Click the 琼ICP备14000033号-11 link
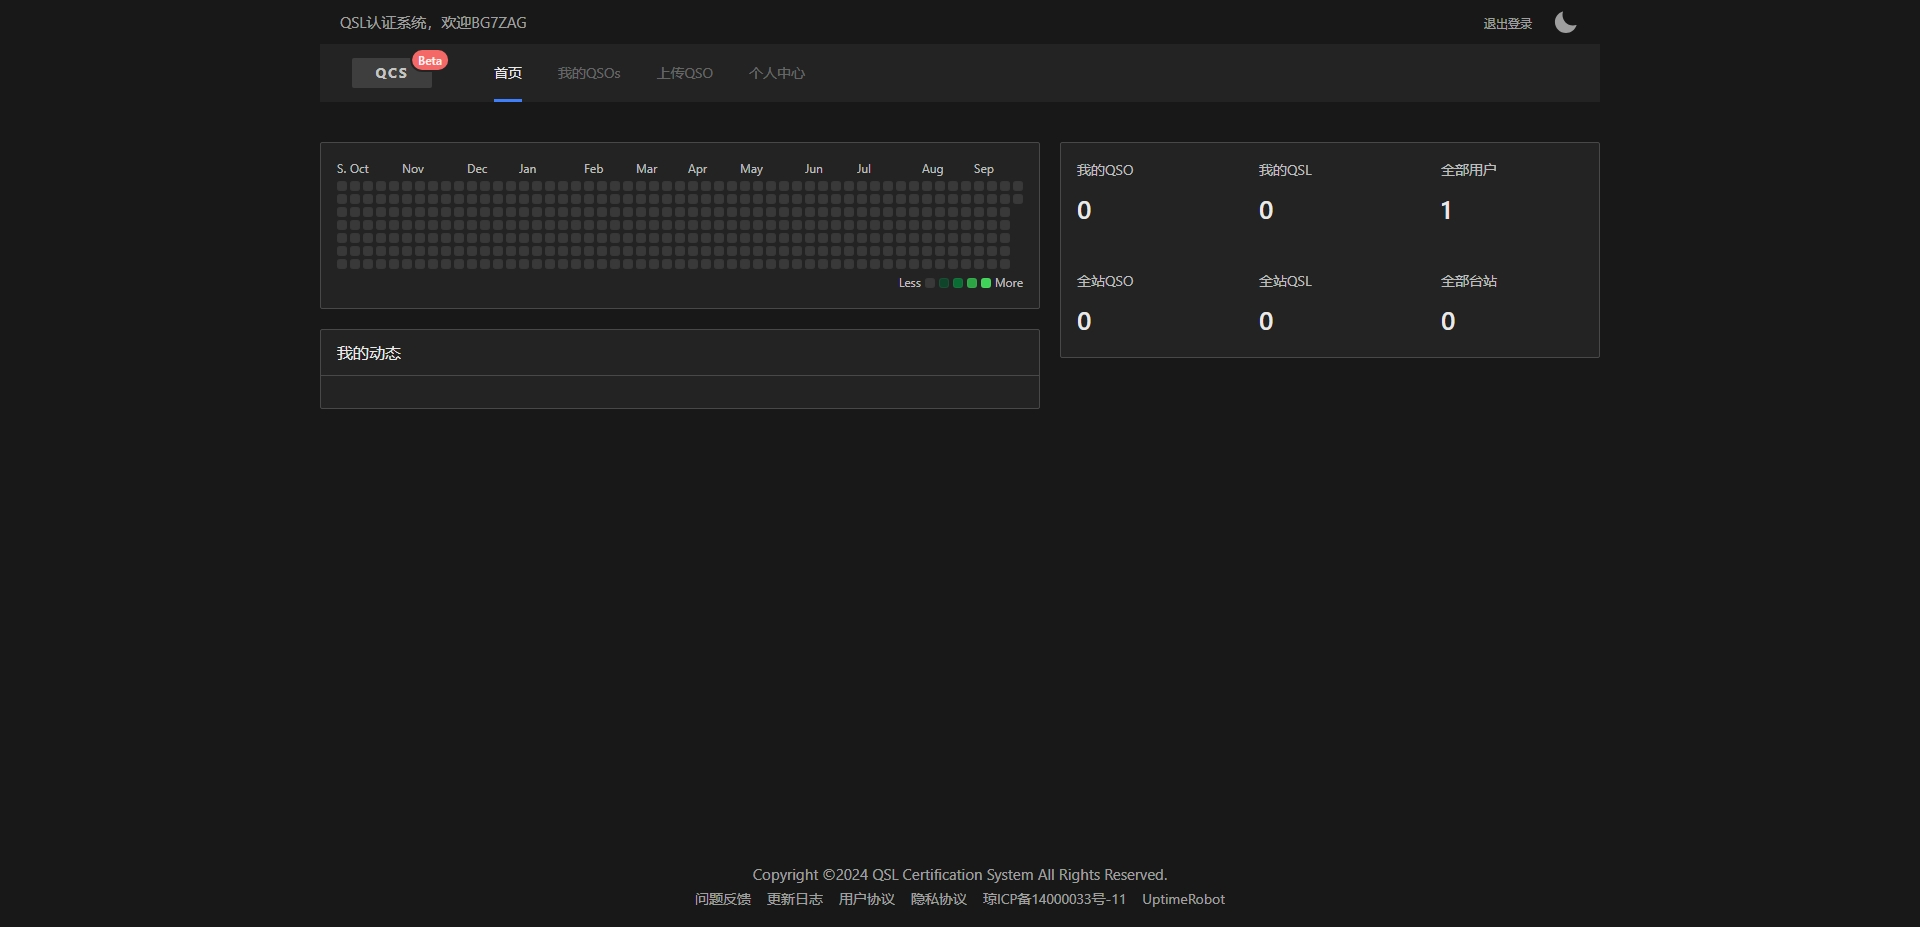The width and height of the screenshot is (1920, 927). point(1054,899)
